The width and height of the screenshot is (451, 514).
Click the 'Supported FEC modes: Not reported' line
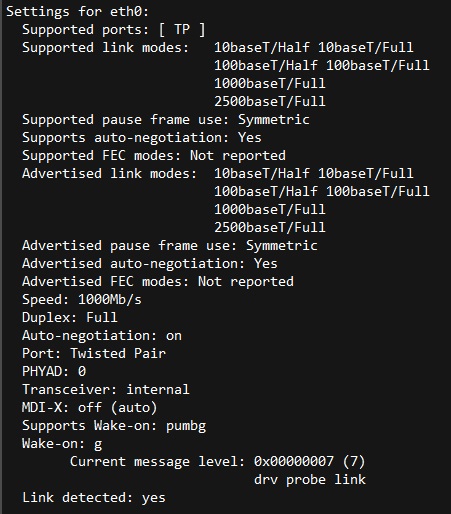(154, 156)
